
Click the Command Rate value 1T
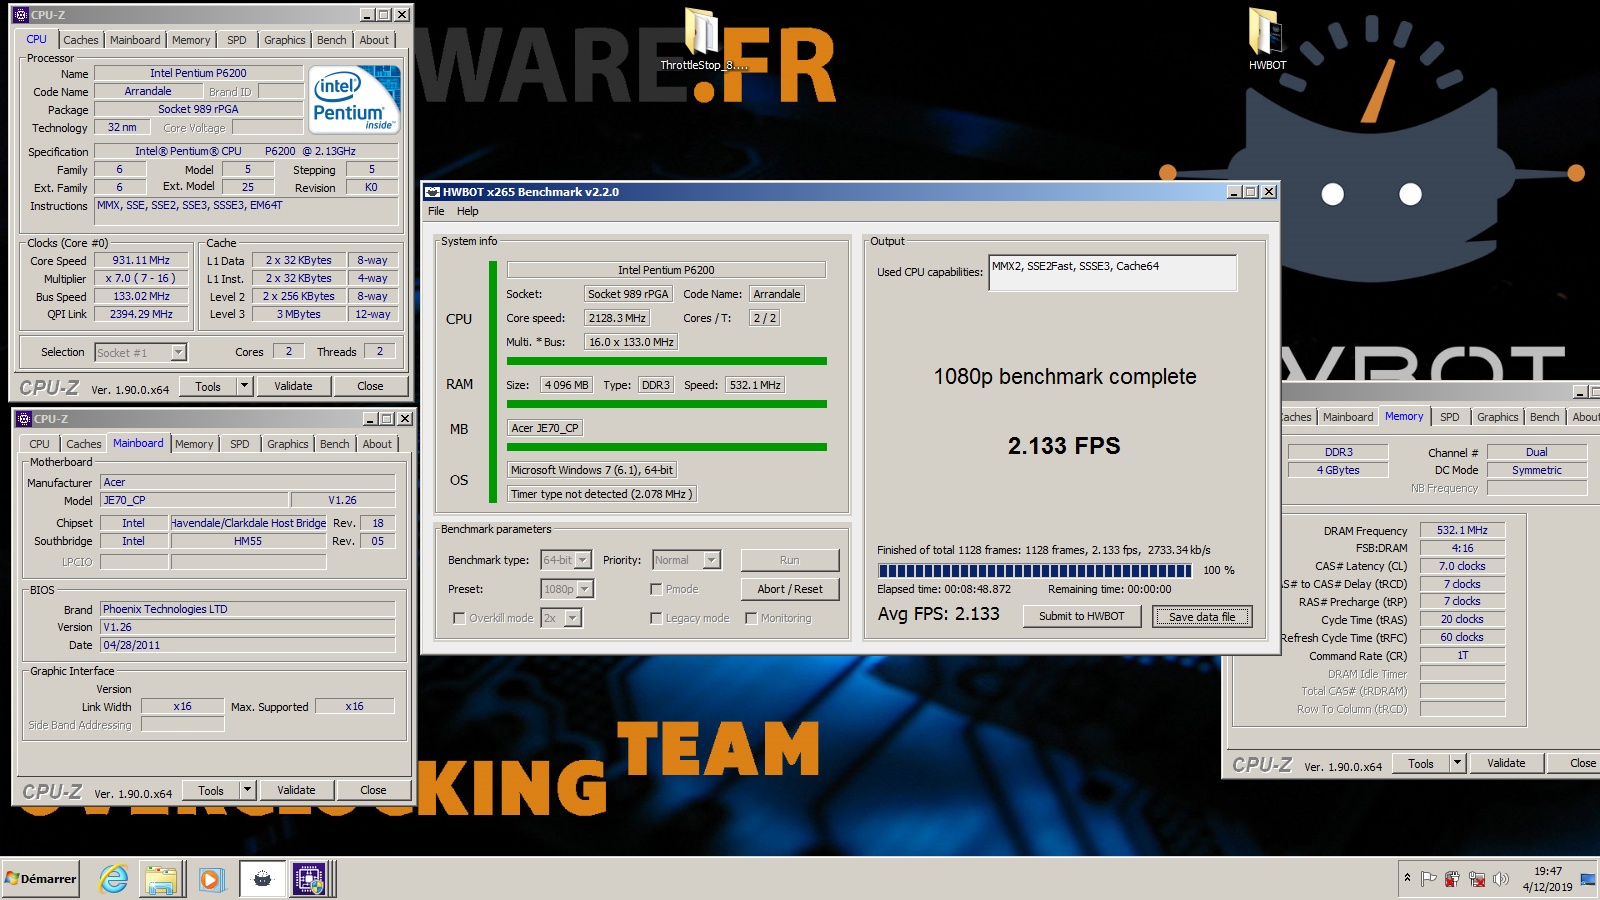click(1462, 655)
